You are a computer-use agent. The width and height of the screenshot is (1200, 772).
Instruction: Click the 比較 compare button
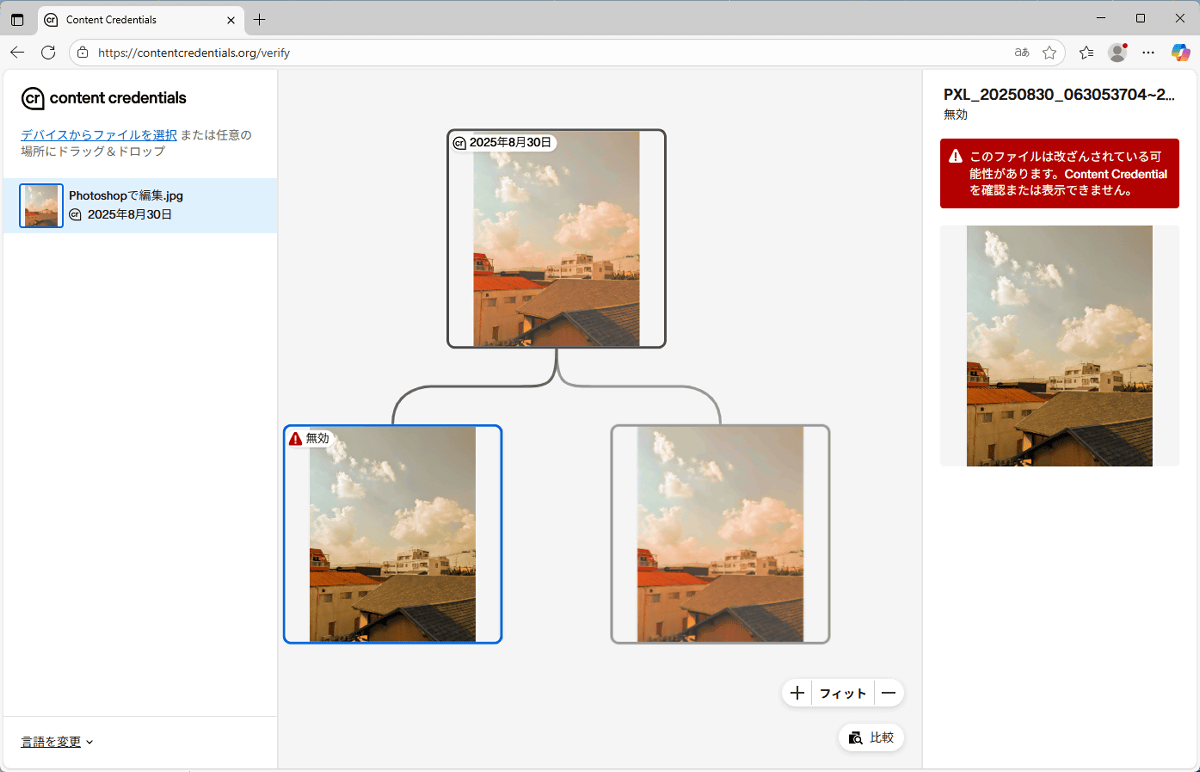(871, 738)
